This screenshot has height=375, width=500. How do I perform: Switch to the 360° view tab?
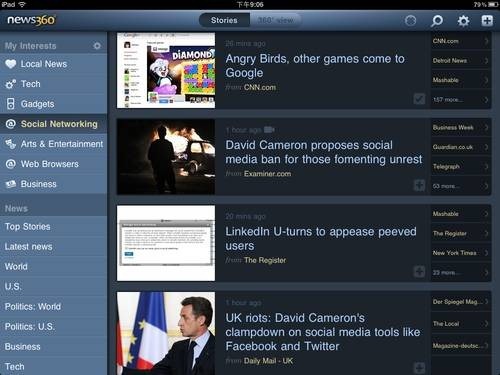[x=276, y=20]
